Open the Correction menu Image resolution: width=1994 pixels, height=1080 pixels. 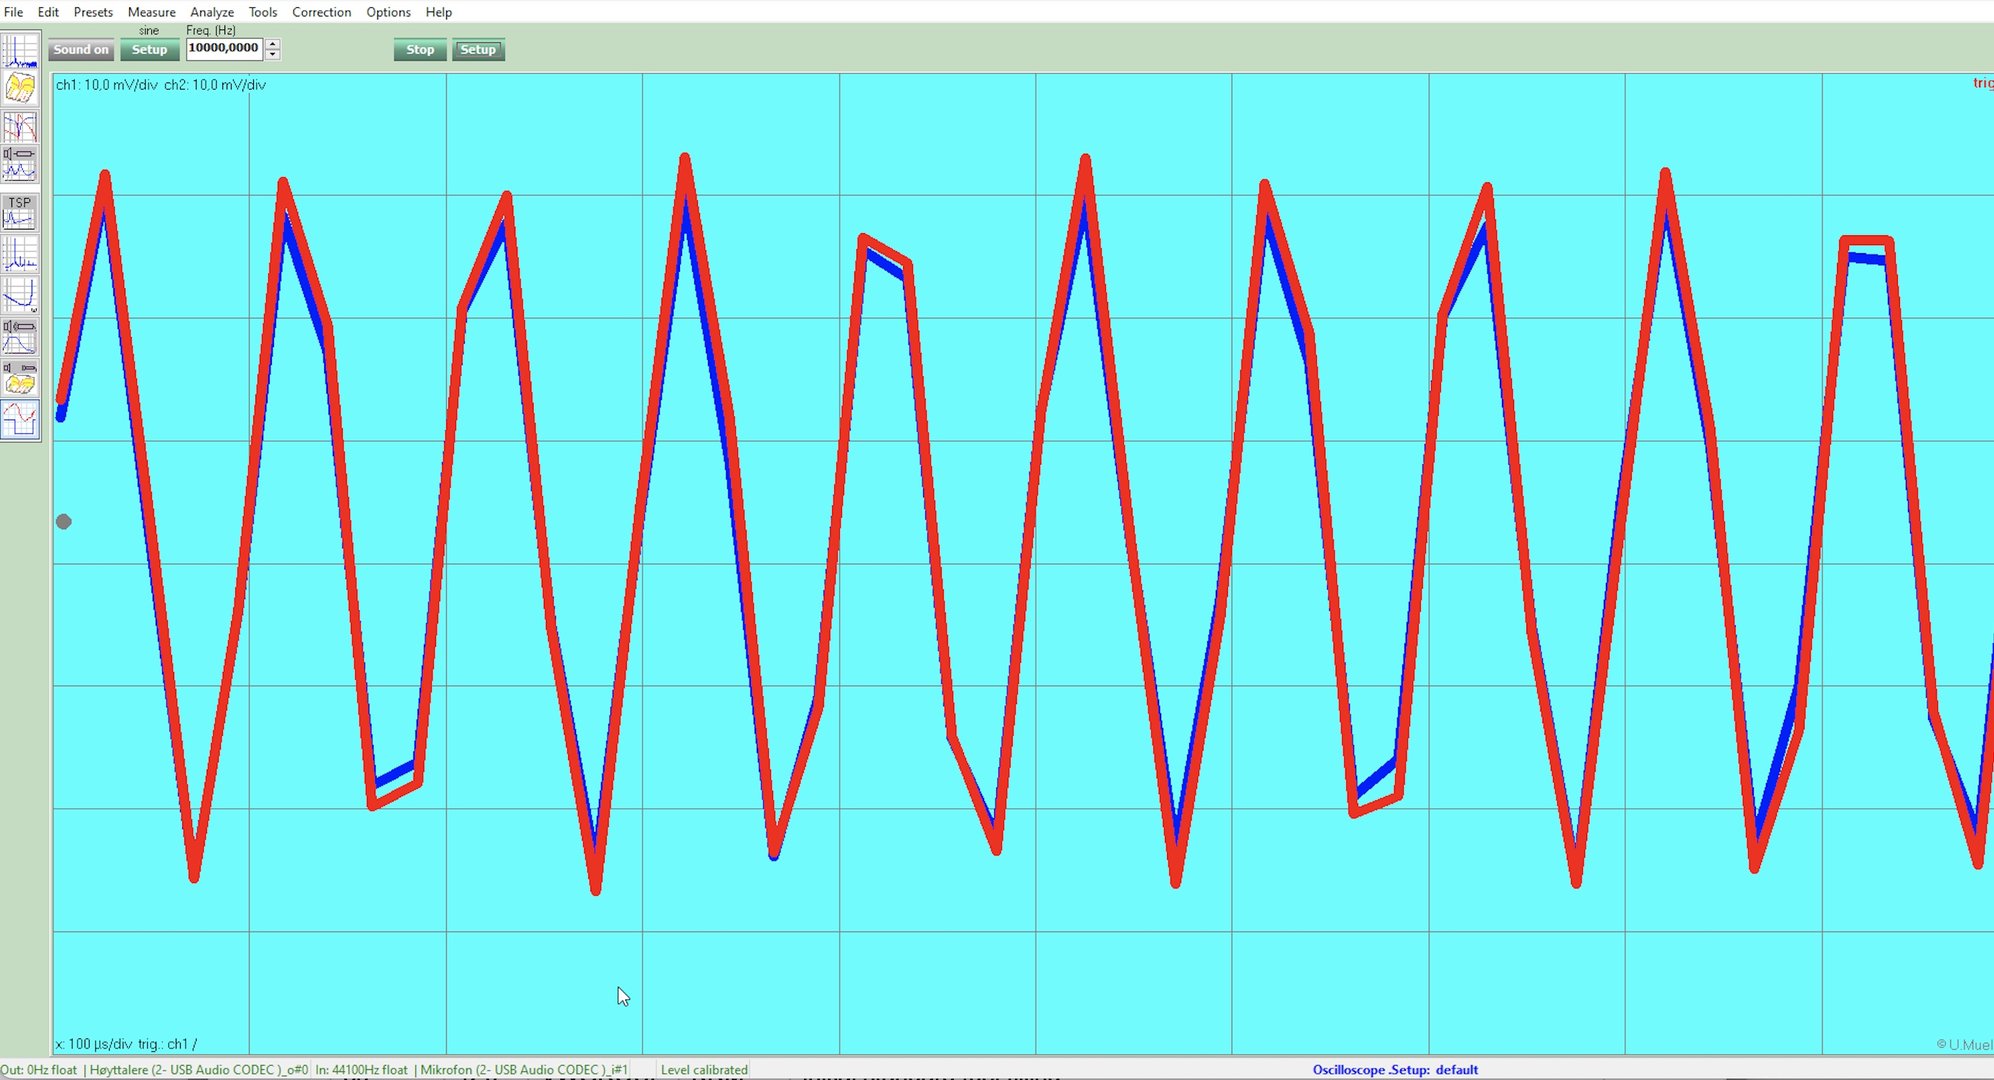point(321,12)
